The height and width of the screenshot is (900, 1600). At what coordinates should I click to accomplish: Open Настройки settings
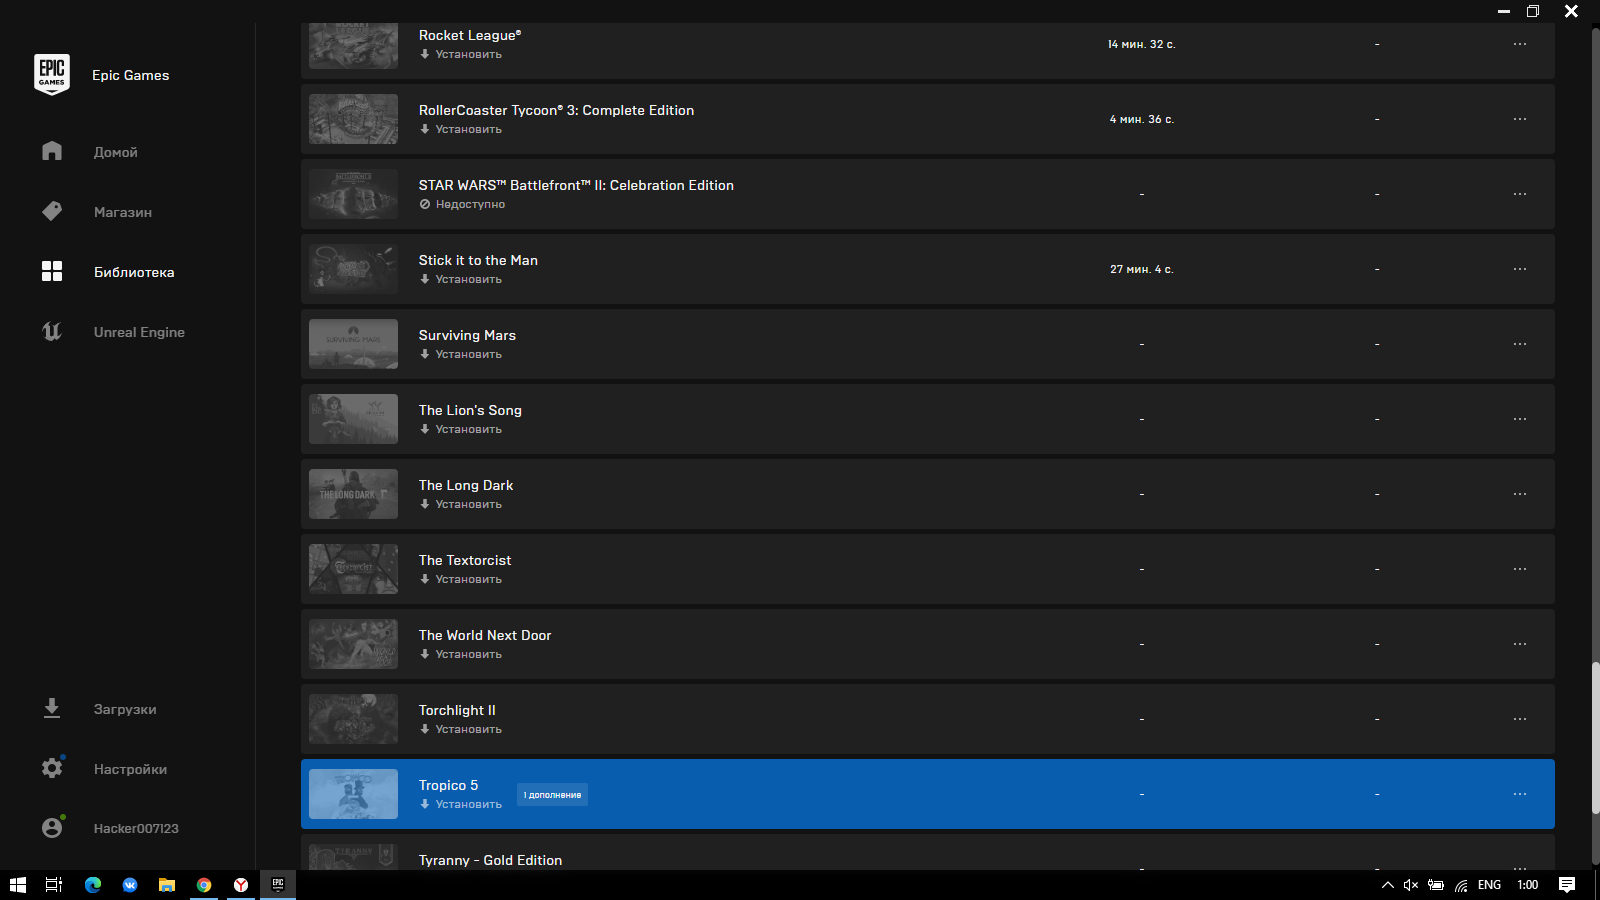(130, 769)
